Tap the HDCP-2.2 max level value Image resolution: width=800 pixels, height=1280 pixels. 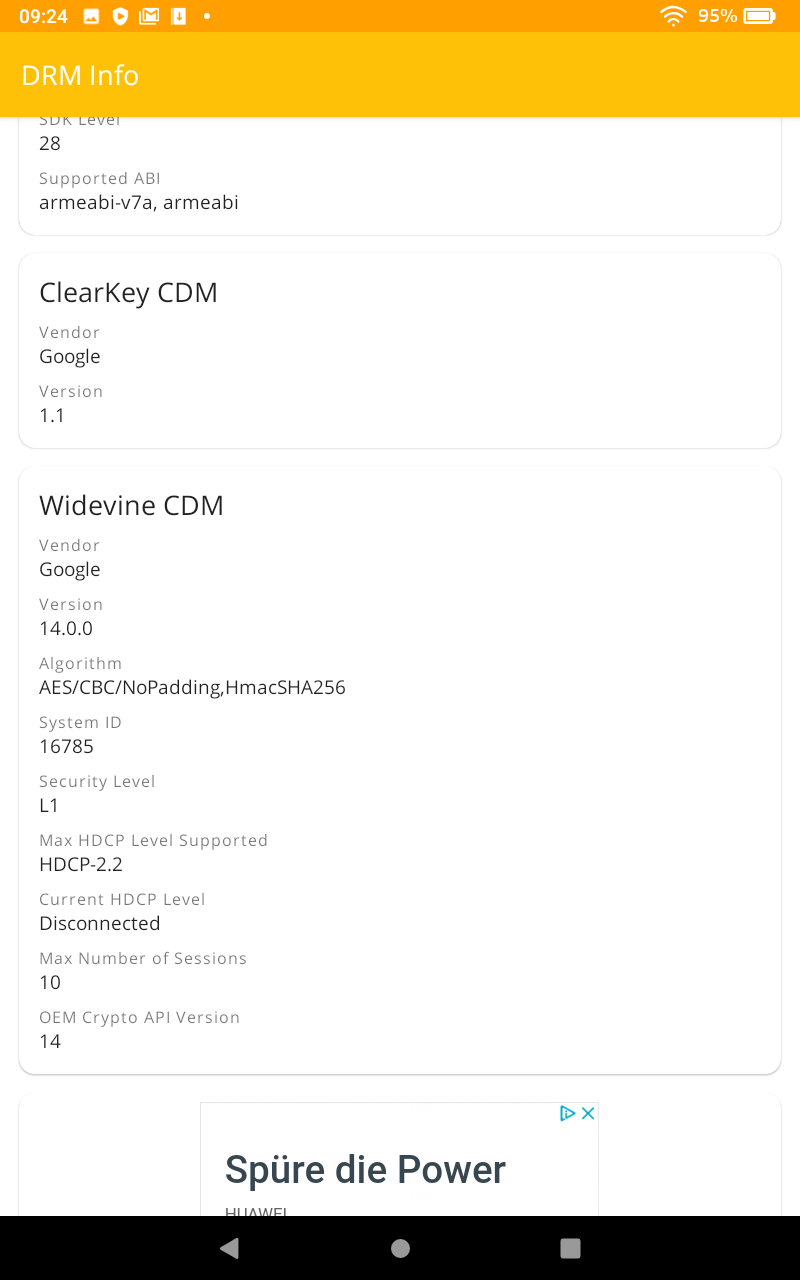point(81,864)
